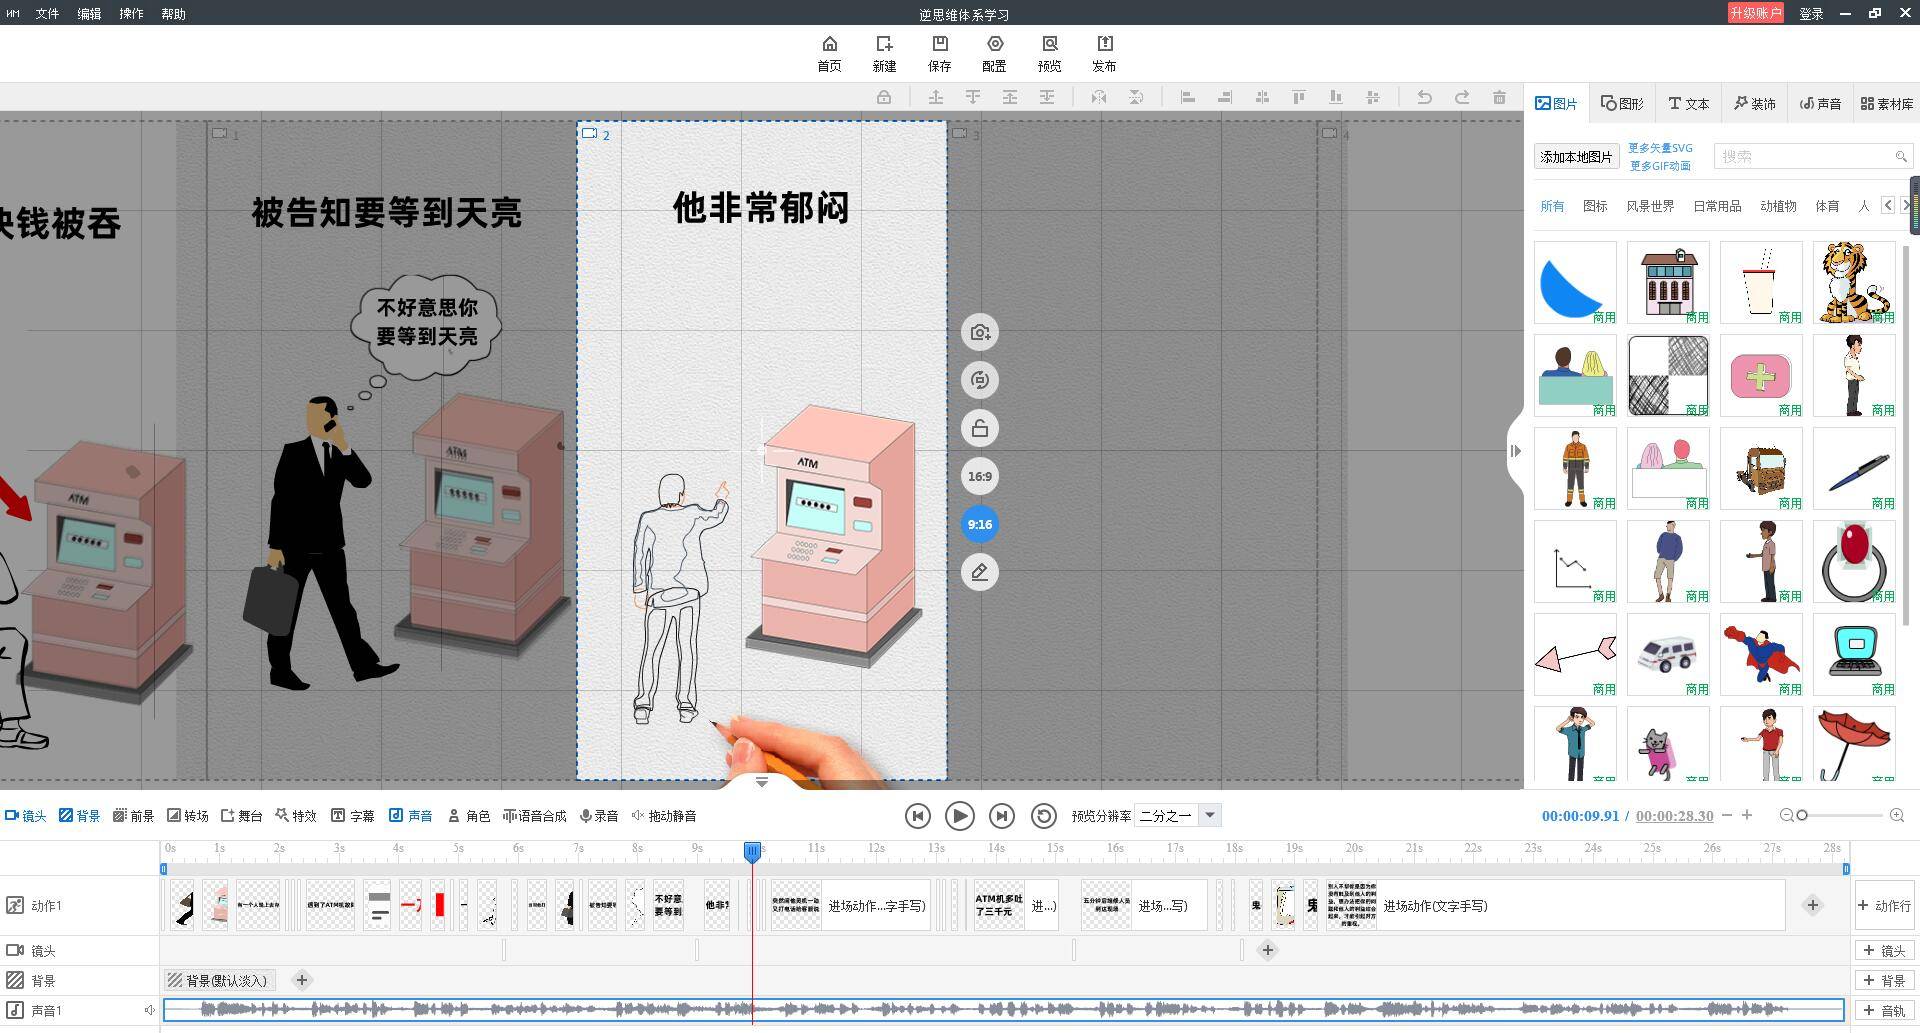Switch to 16:9 aspect ratio
The width and height of the screenshot is (1920, 1033).
tap(979, 476)
